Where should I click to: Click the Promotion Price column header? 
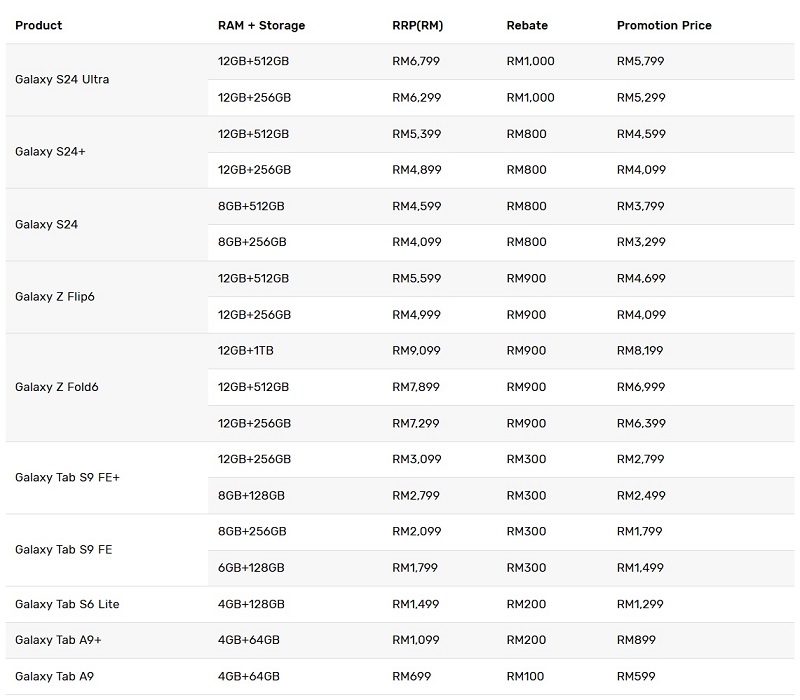pyautogui.click(x=664, y=26)
